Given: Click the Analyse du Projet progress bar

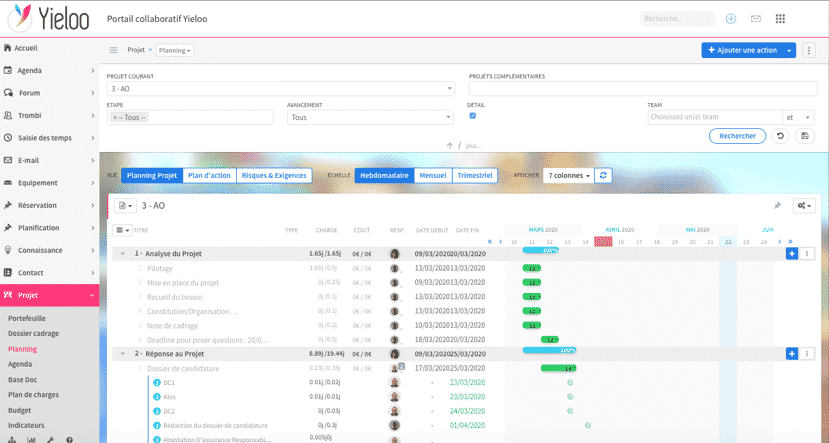Looking at the screenshot, I should pos(540,250).
